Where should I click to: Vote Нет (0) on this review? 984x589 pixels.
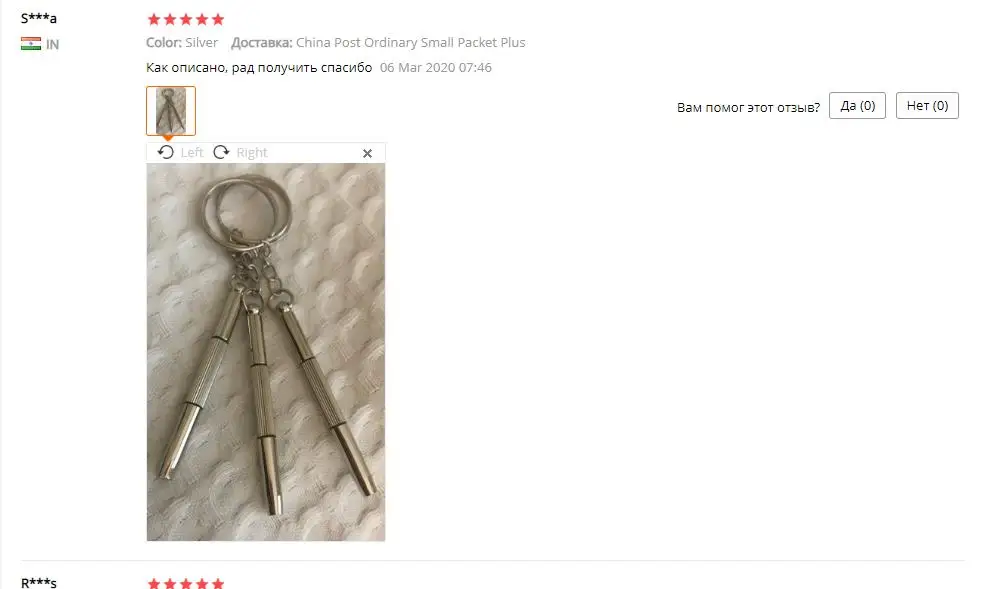927,105
